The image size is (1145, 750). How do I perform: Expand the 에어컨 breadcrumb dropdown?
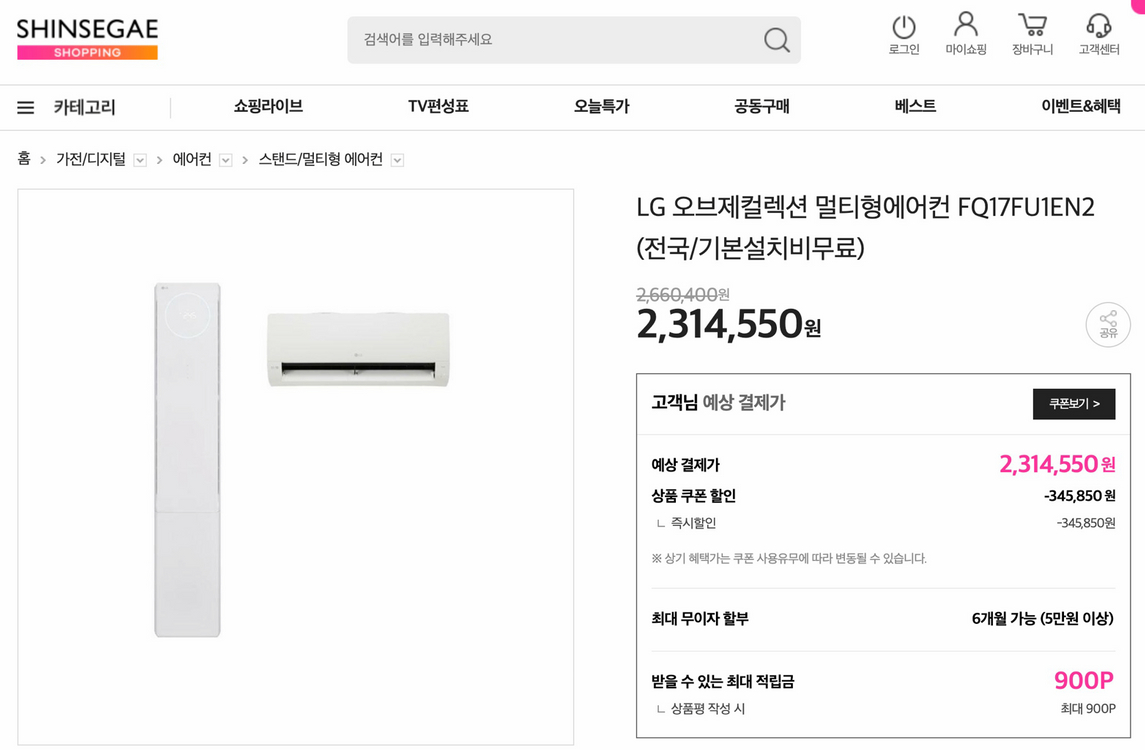click(226, 160)
